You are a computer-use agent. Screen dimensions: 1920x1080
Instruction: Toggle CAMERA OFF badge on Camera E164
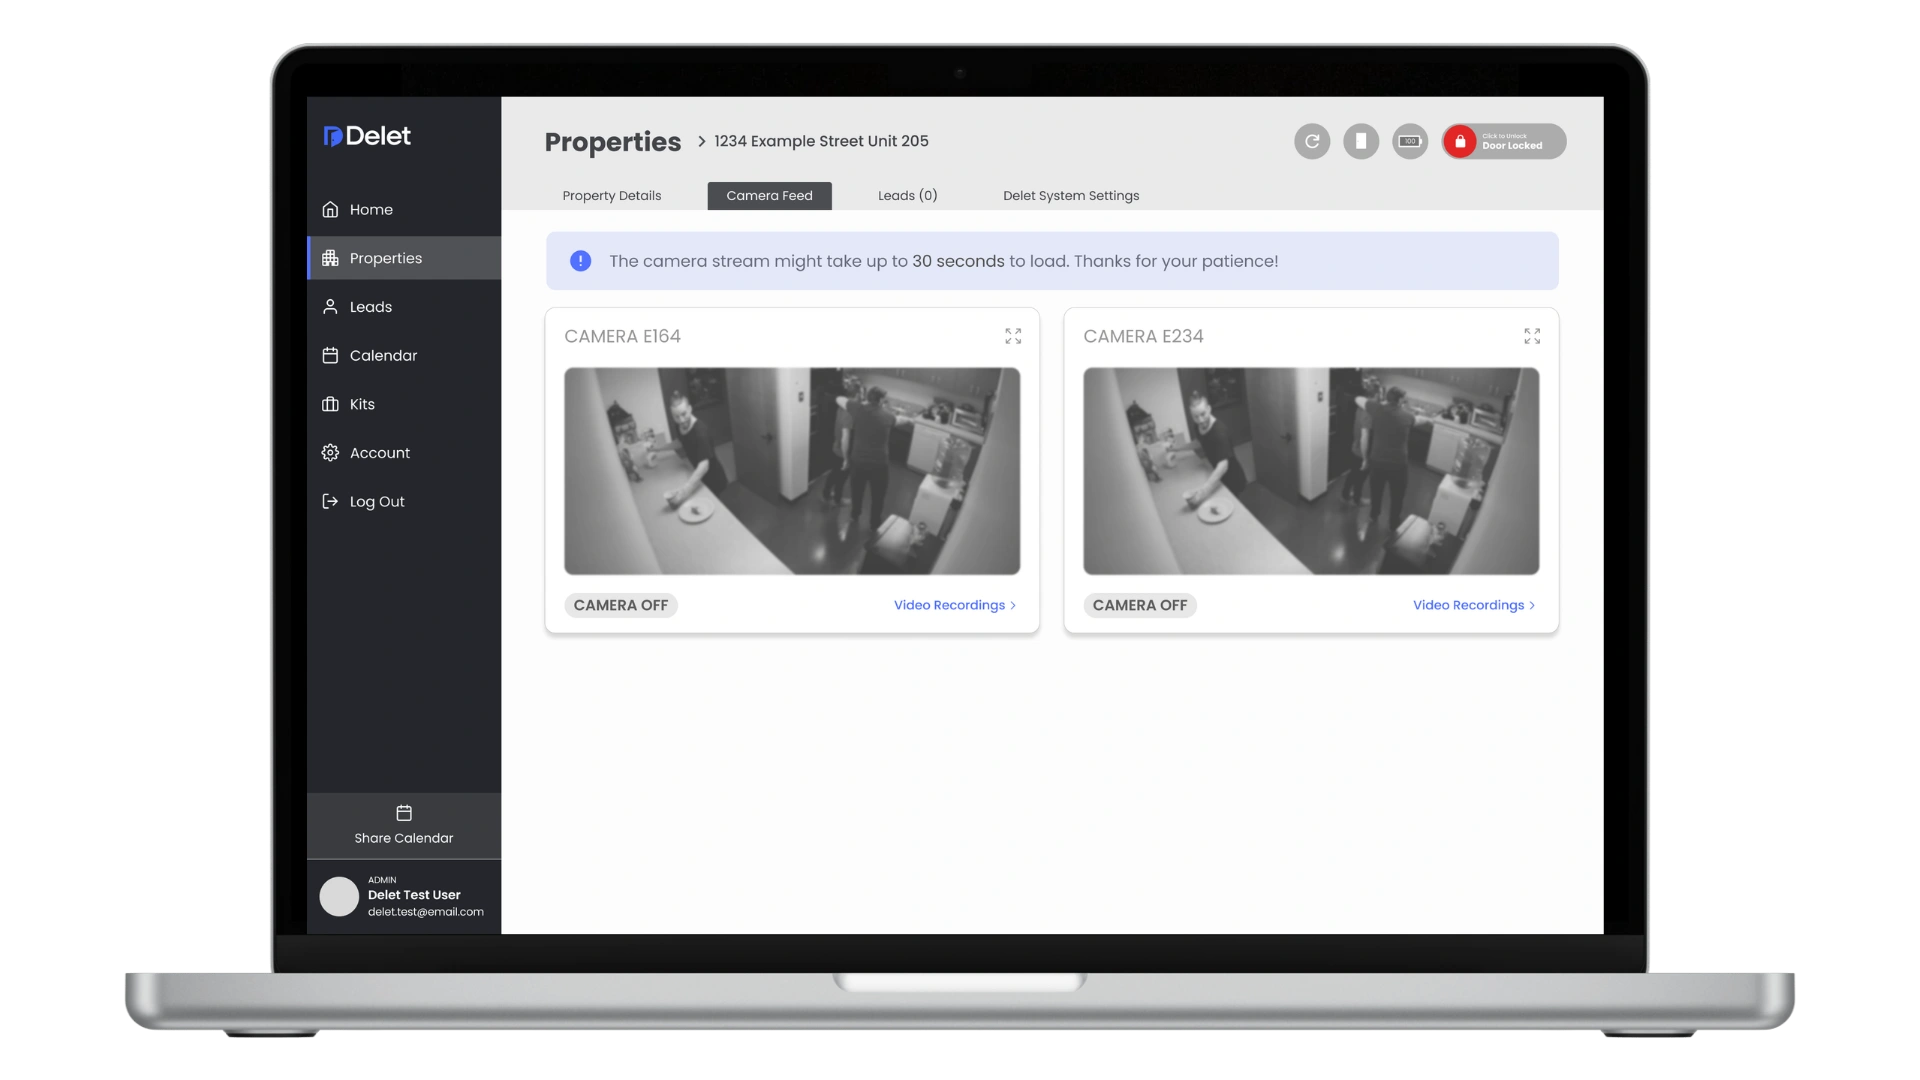(621, 605)
